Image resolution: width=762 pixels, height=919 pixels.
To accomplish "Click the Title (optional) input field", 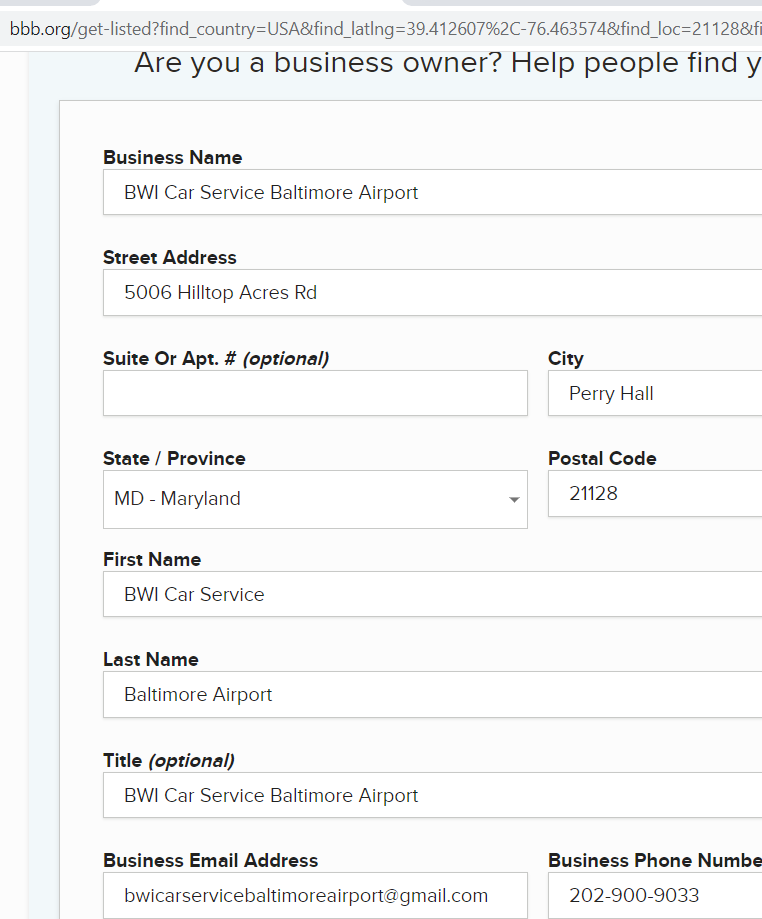I will (433, 795).
